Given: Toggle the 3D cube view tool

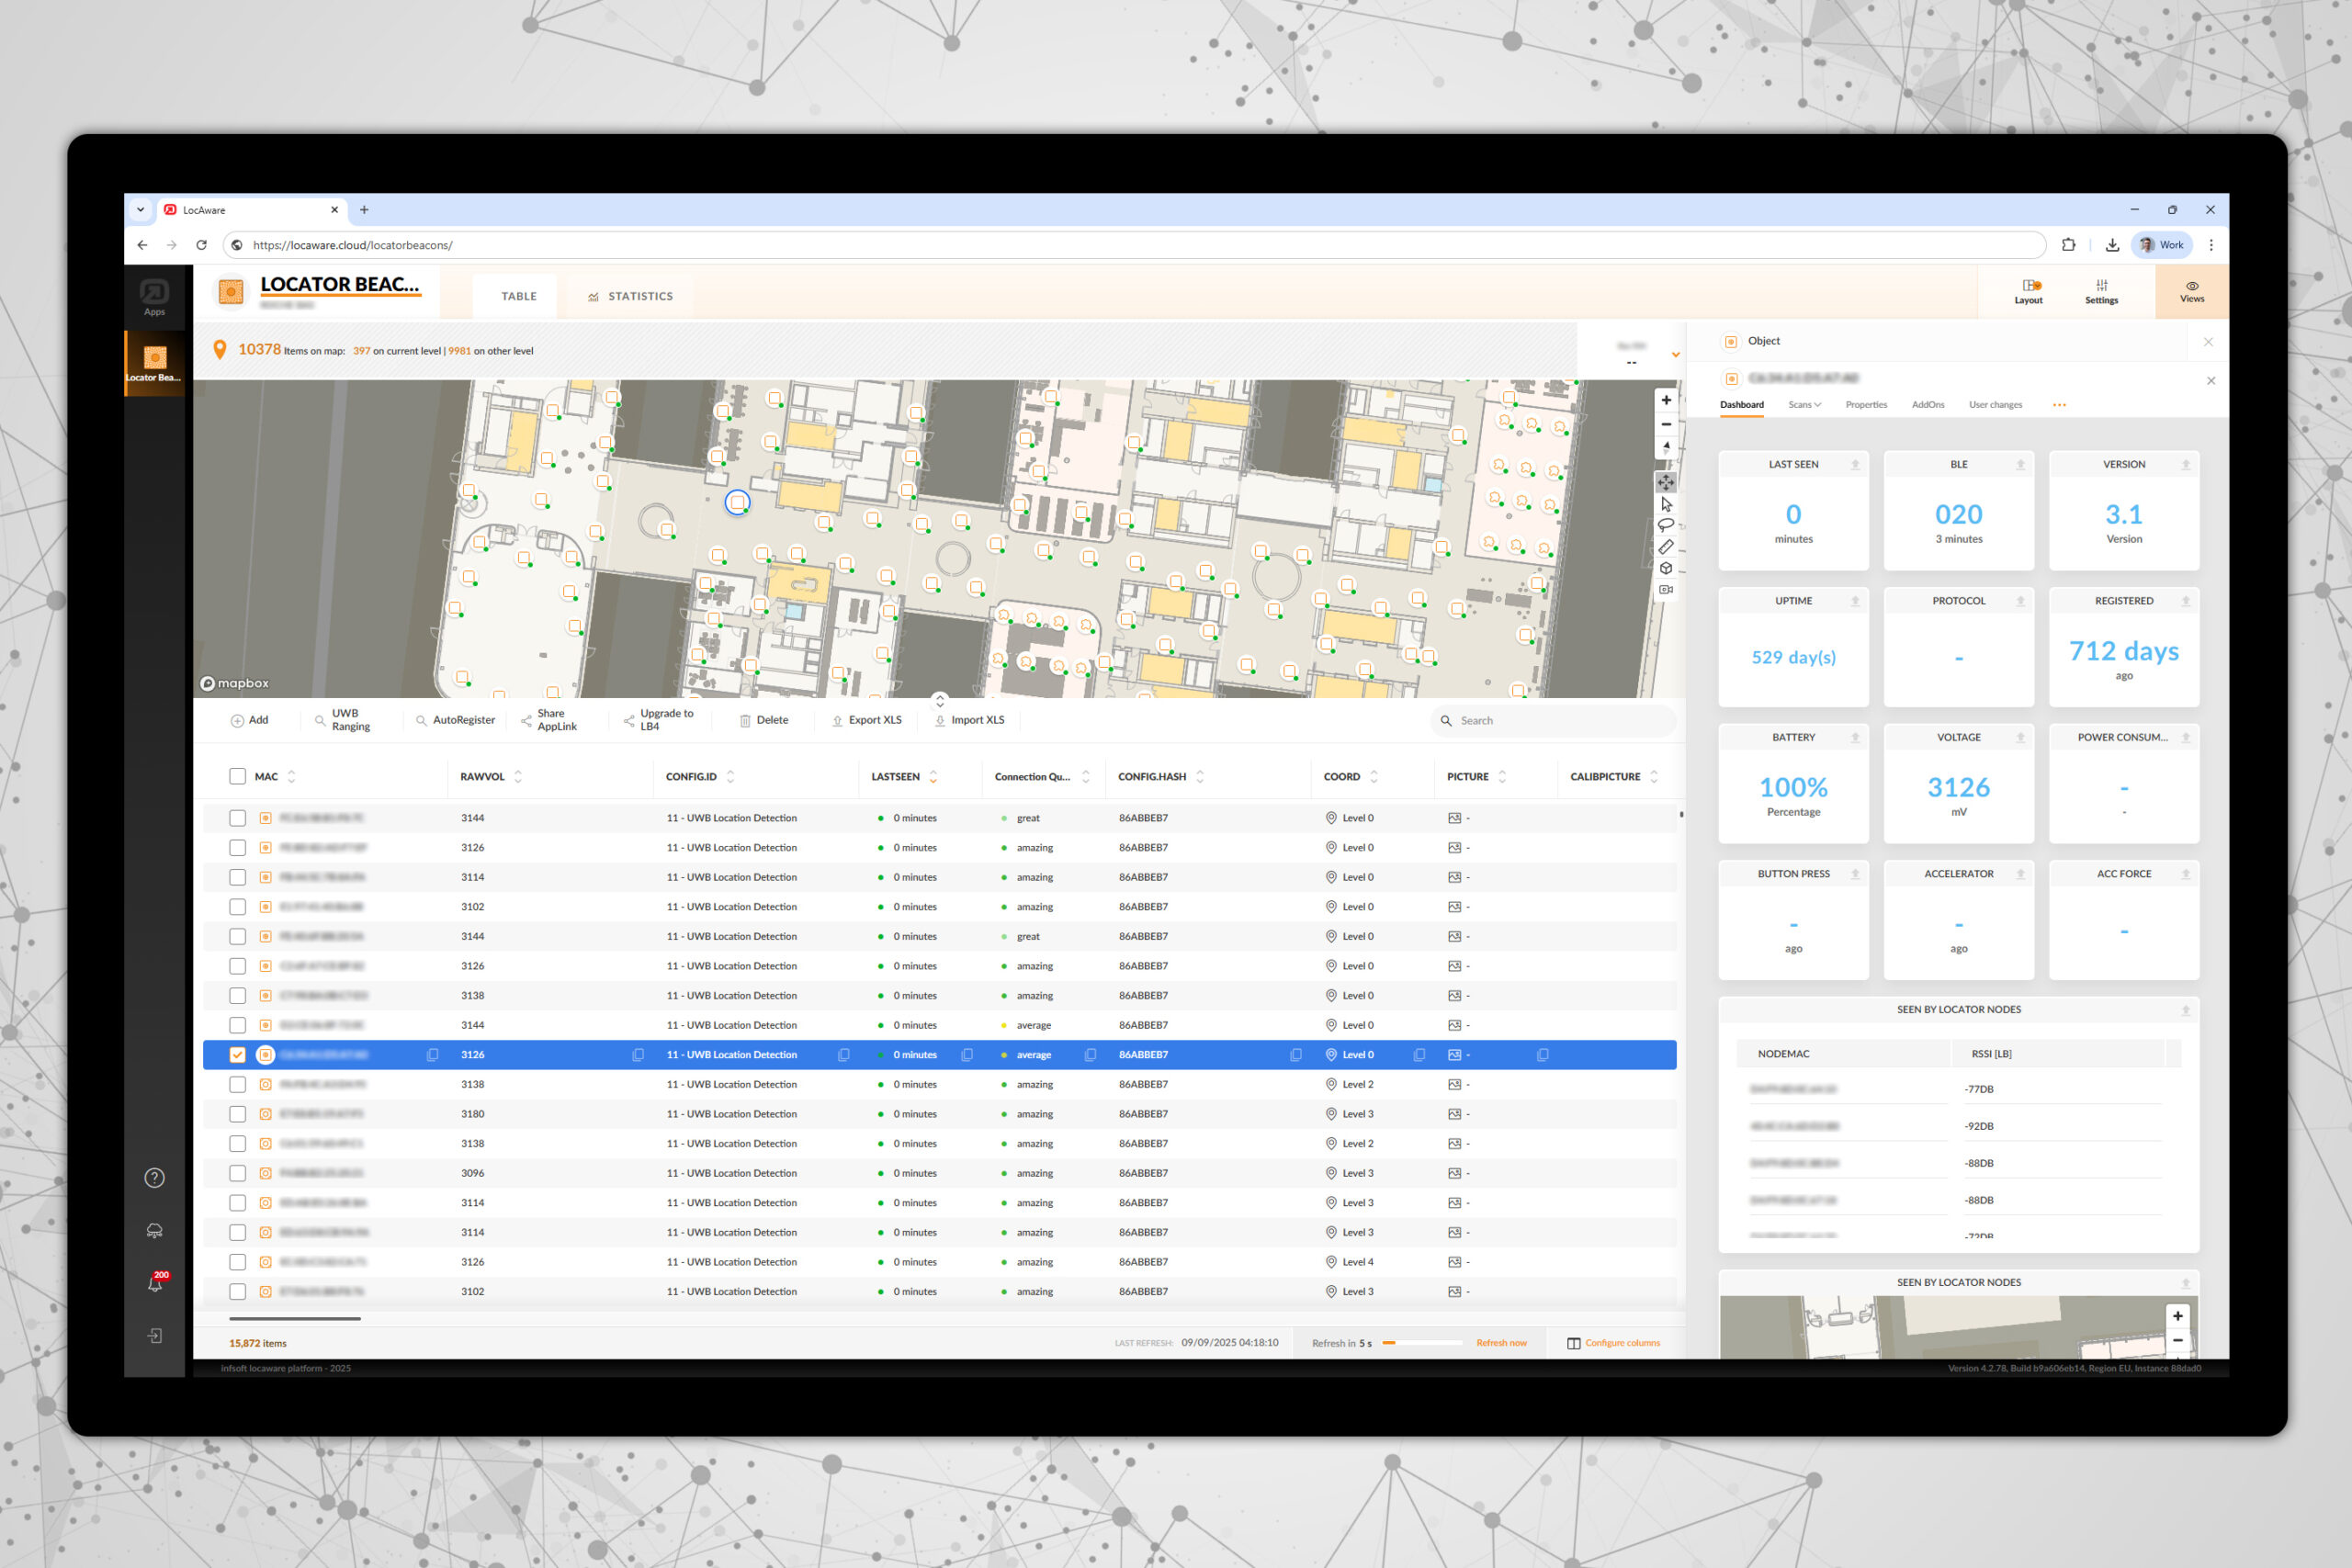Looking at the screenshot, I should coord(1666,567).
